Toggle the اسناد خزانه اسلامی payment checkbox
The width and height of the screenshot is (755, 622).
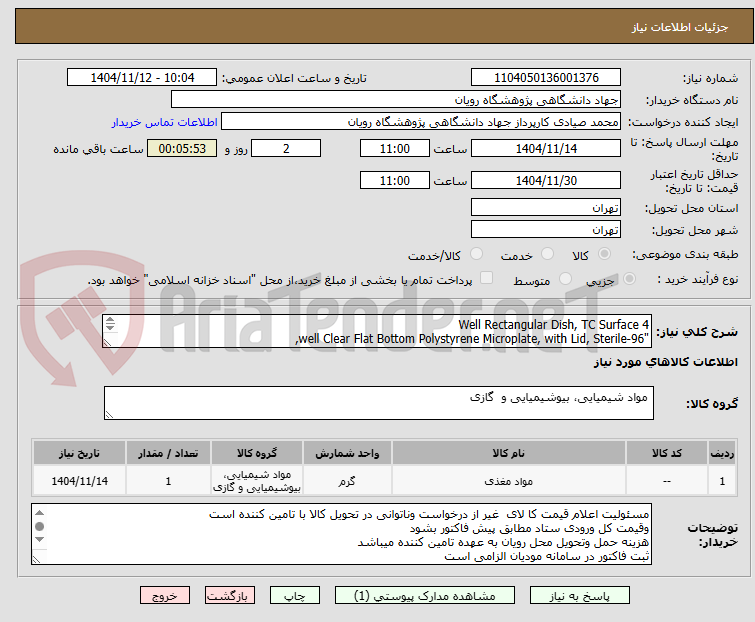tap(487, 278)
